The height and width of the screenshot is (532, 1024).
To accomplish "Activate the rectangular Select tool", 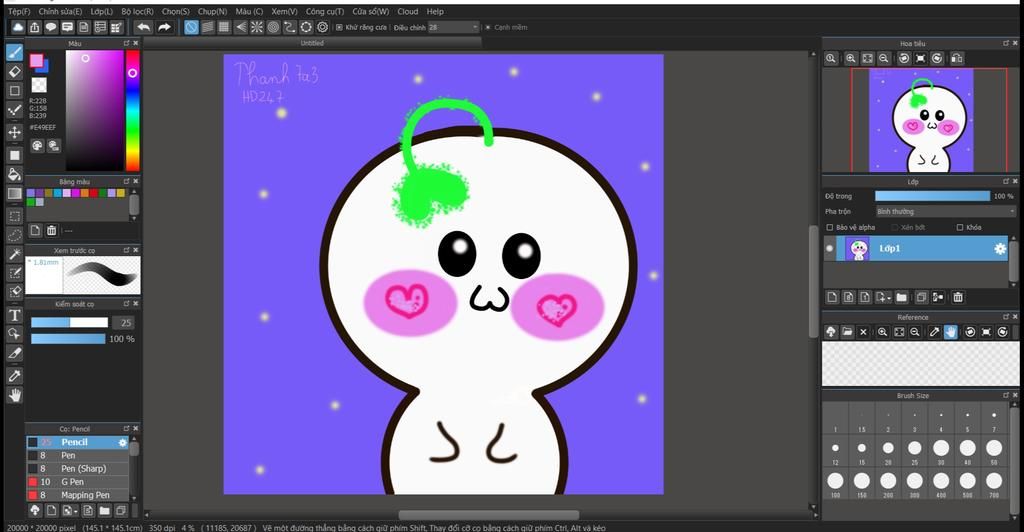I will 14,216.
